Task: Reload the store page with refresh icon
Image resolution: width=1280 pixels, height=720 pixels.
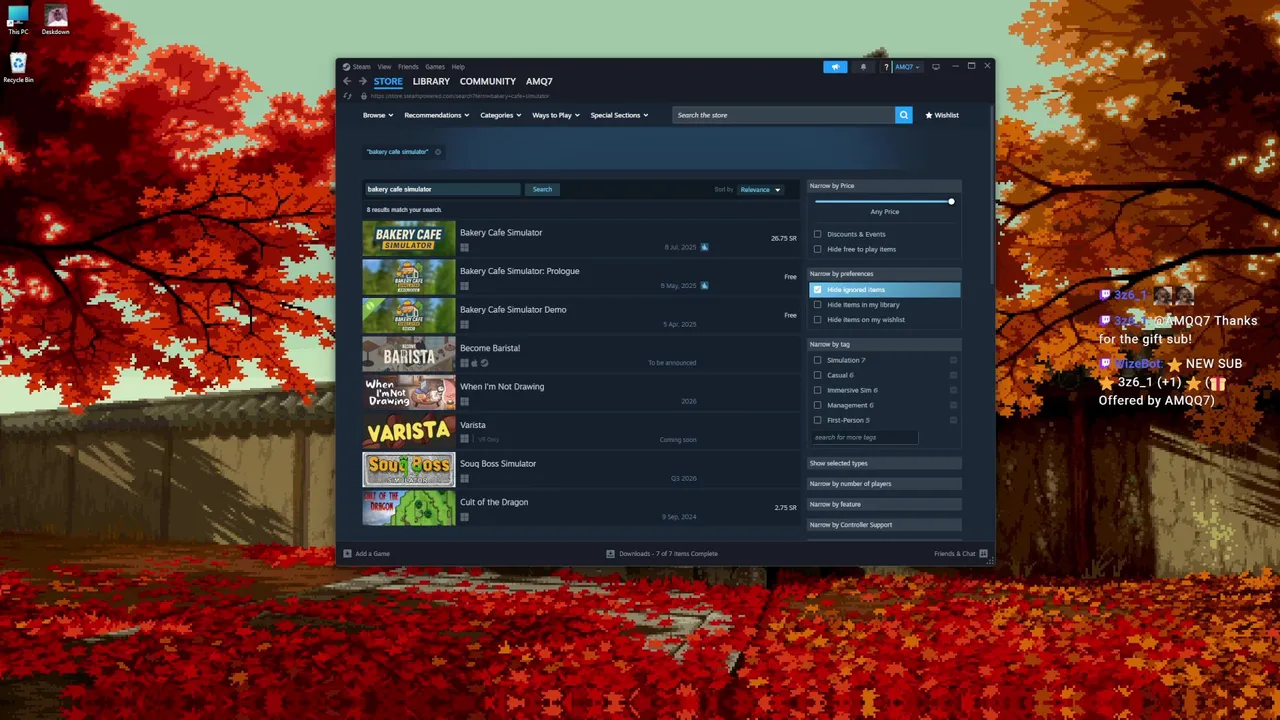Action: [348, 96]
